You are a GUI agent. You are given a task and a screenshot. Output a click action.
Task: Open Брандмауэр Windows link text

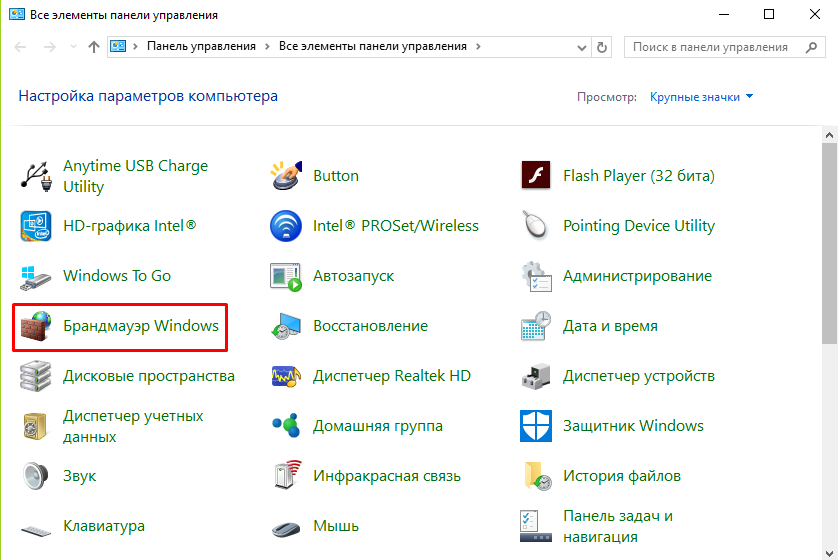[141, 325]
